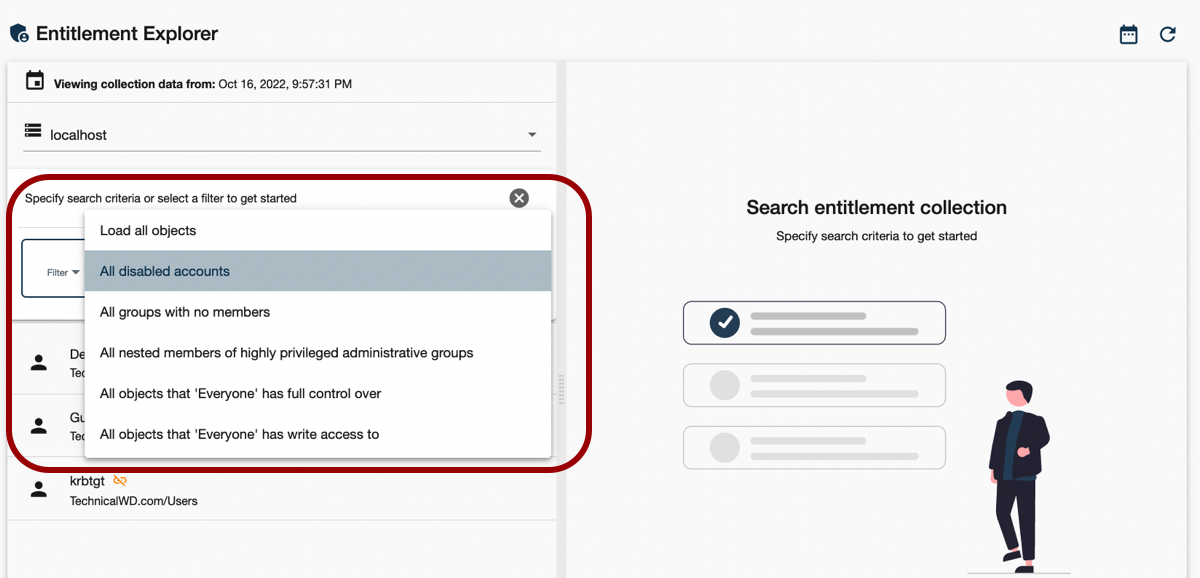This screenshot has width=1200, height=578.
Task: Click the person icon of the 'De' user row
Action: tap(39, 363)
